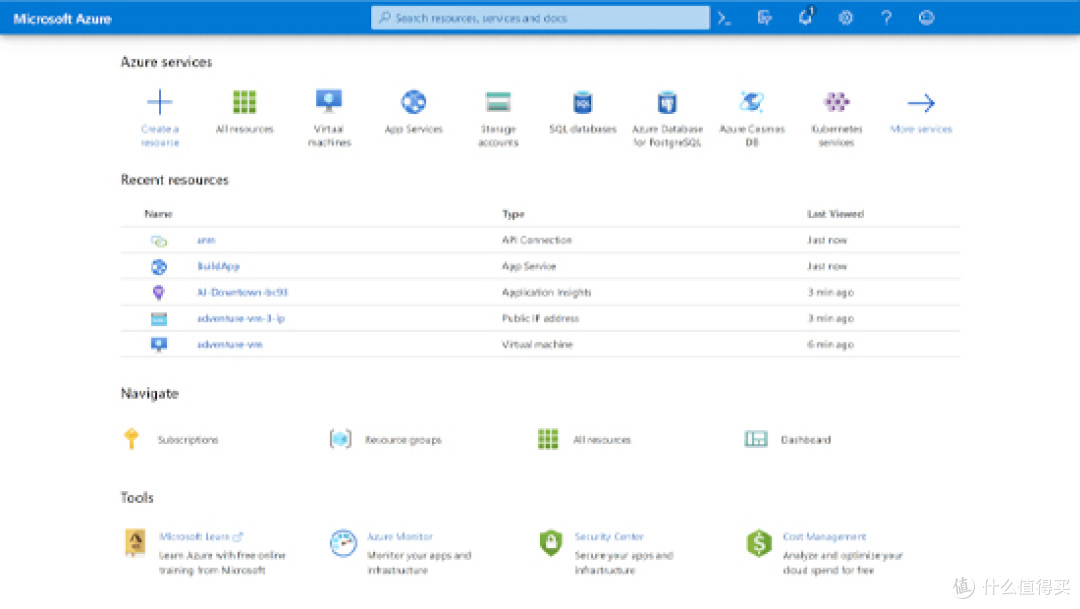Open the Help question mark menu
The height and width of the screenshot is (609, 1080).
tap(886, 19)
